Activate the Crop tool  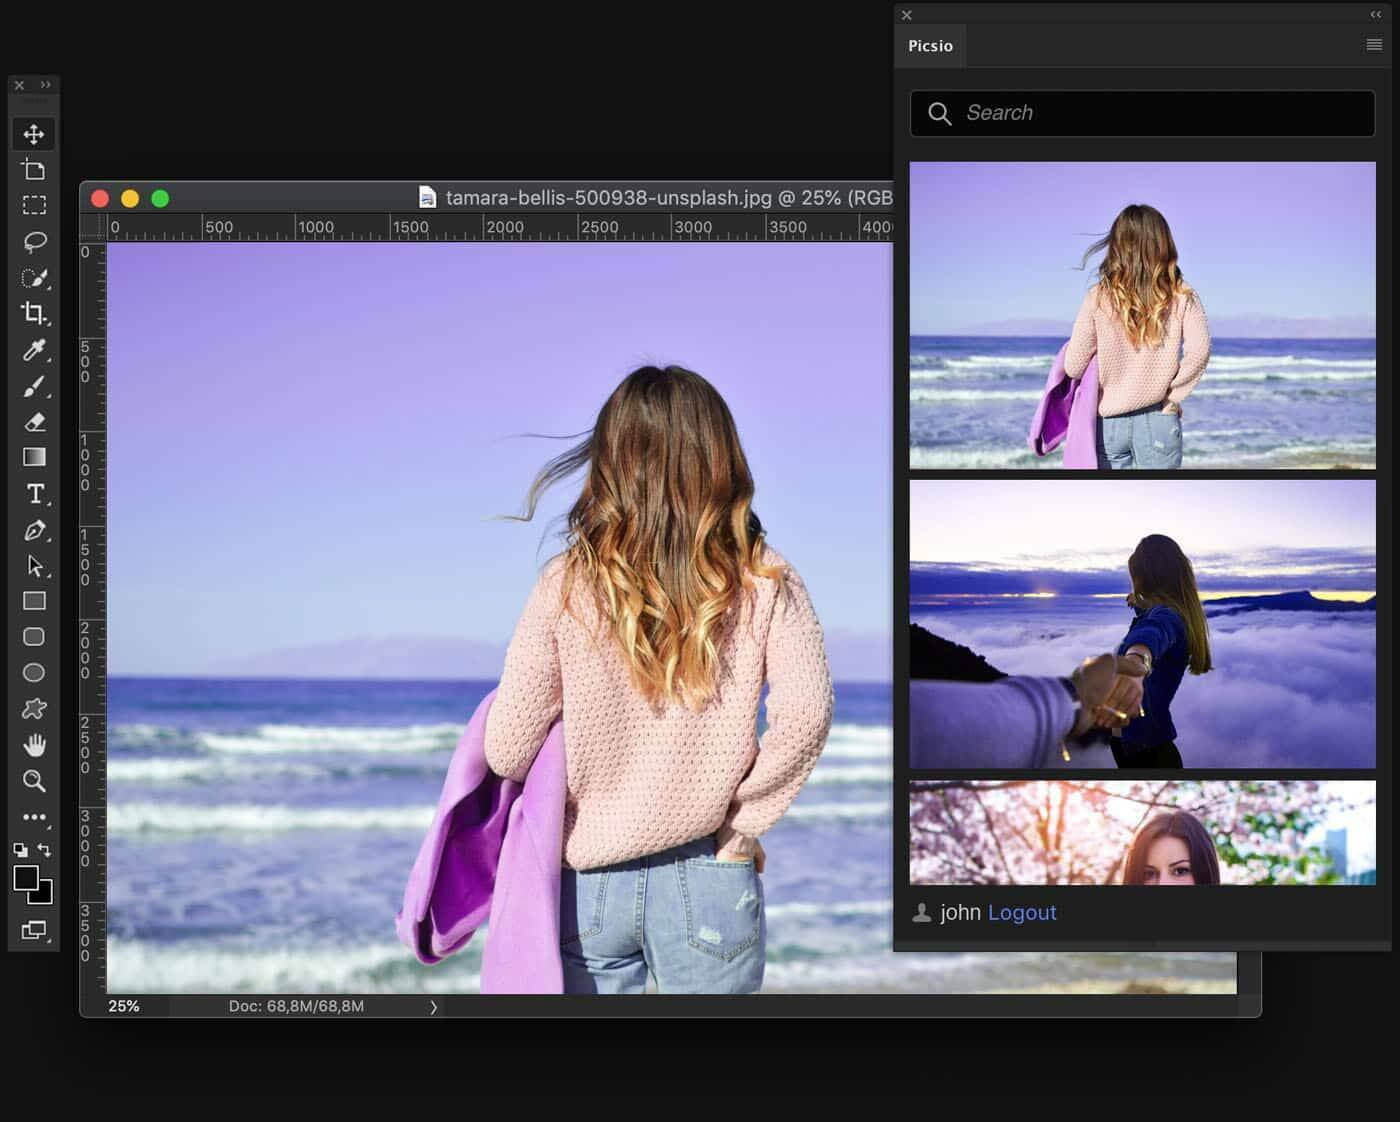(x=34, y=313)
